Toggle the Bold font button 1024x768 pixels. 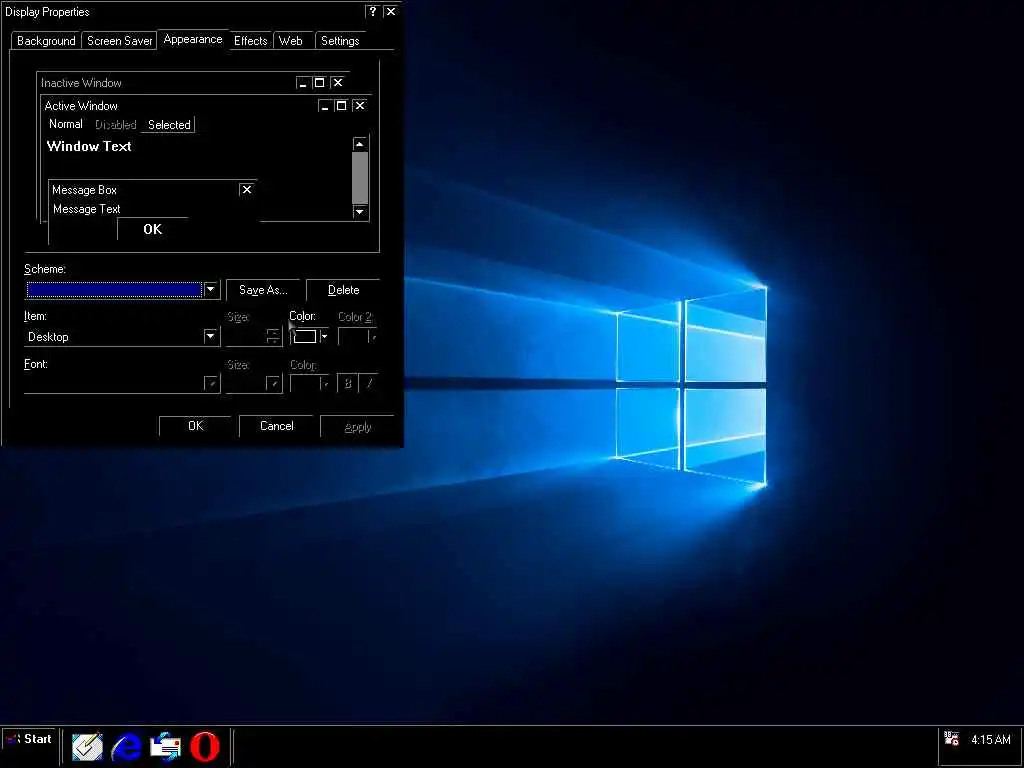click(x=347, y=383)
